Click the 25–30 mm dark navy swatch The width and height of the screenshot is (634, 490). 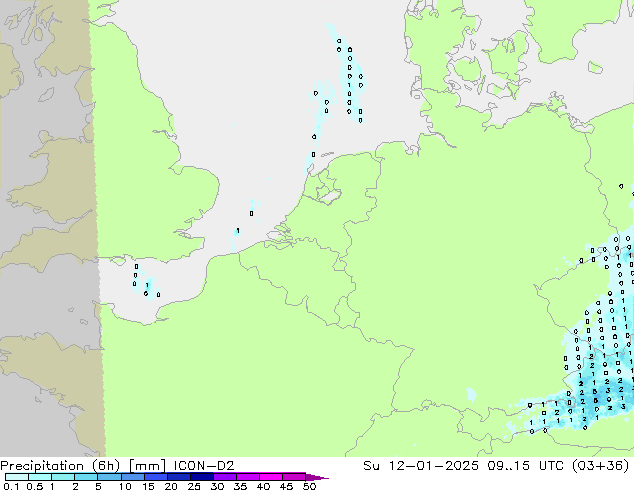[x=202, y=477]
